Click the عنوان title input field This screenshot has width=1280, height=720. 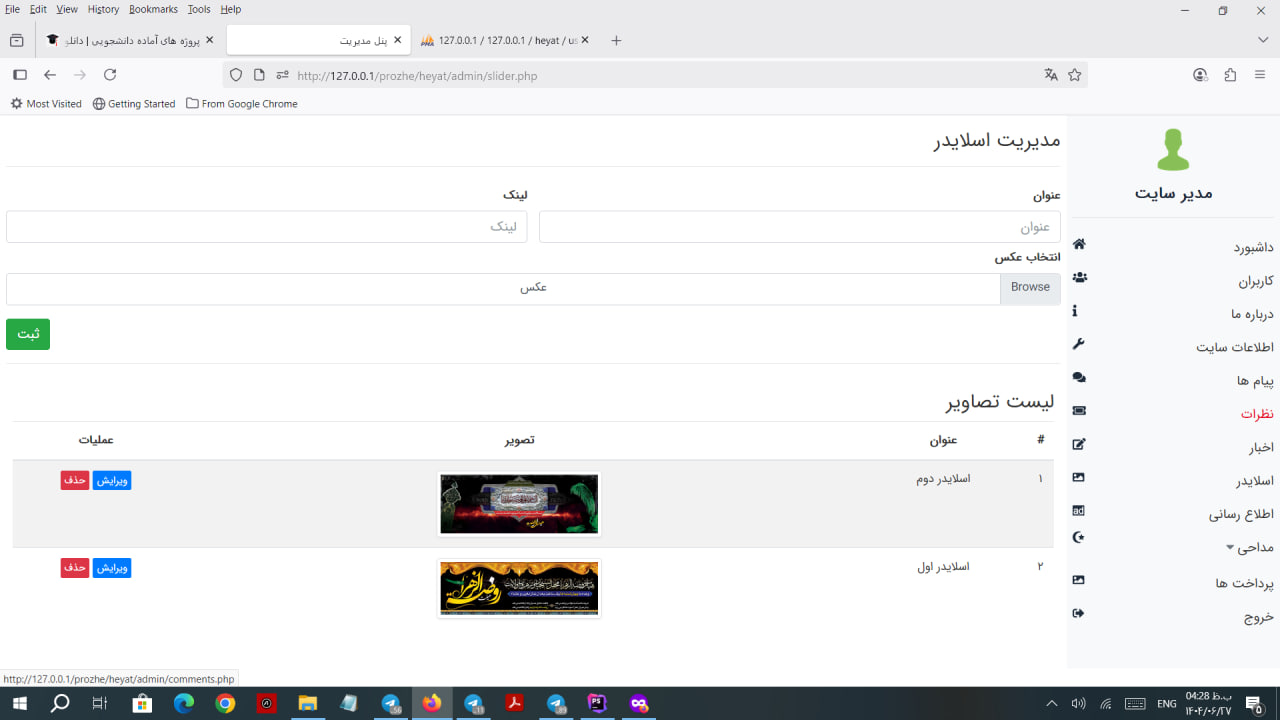[x=799, y=227]
